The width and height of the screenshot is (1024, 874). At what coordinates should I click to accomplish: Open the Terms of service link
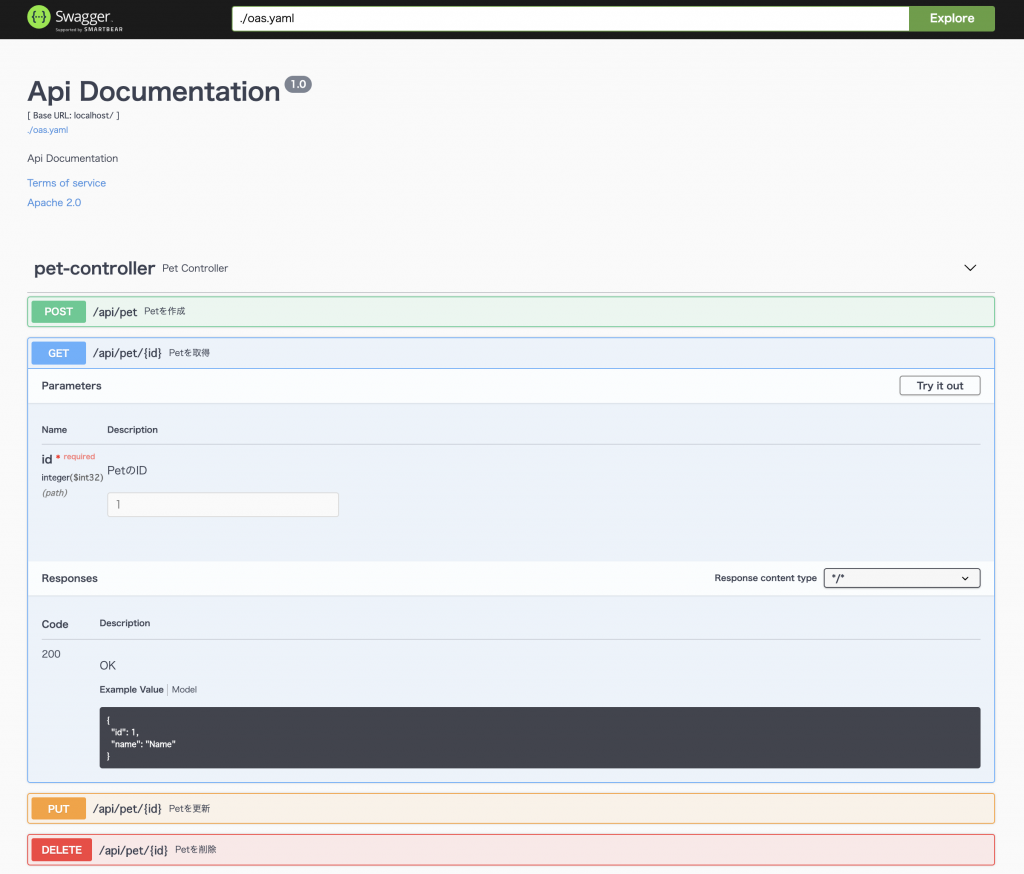click(x=66, y=183)
